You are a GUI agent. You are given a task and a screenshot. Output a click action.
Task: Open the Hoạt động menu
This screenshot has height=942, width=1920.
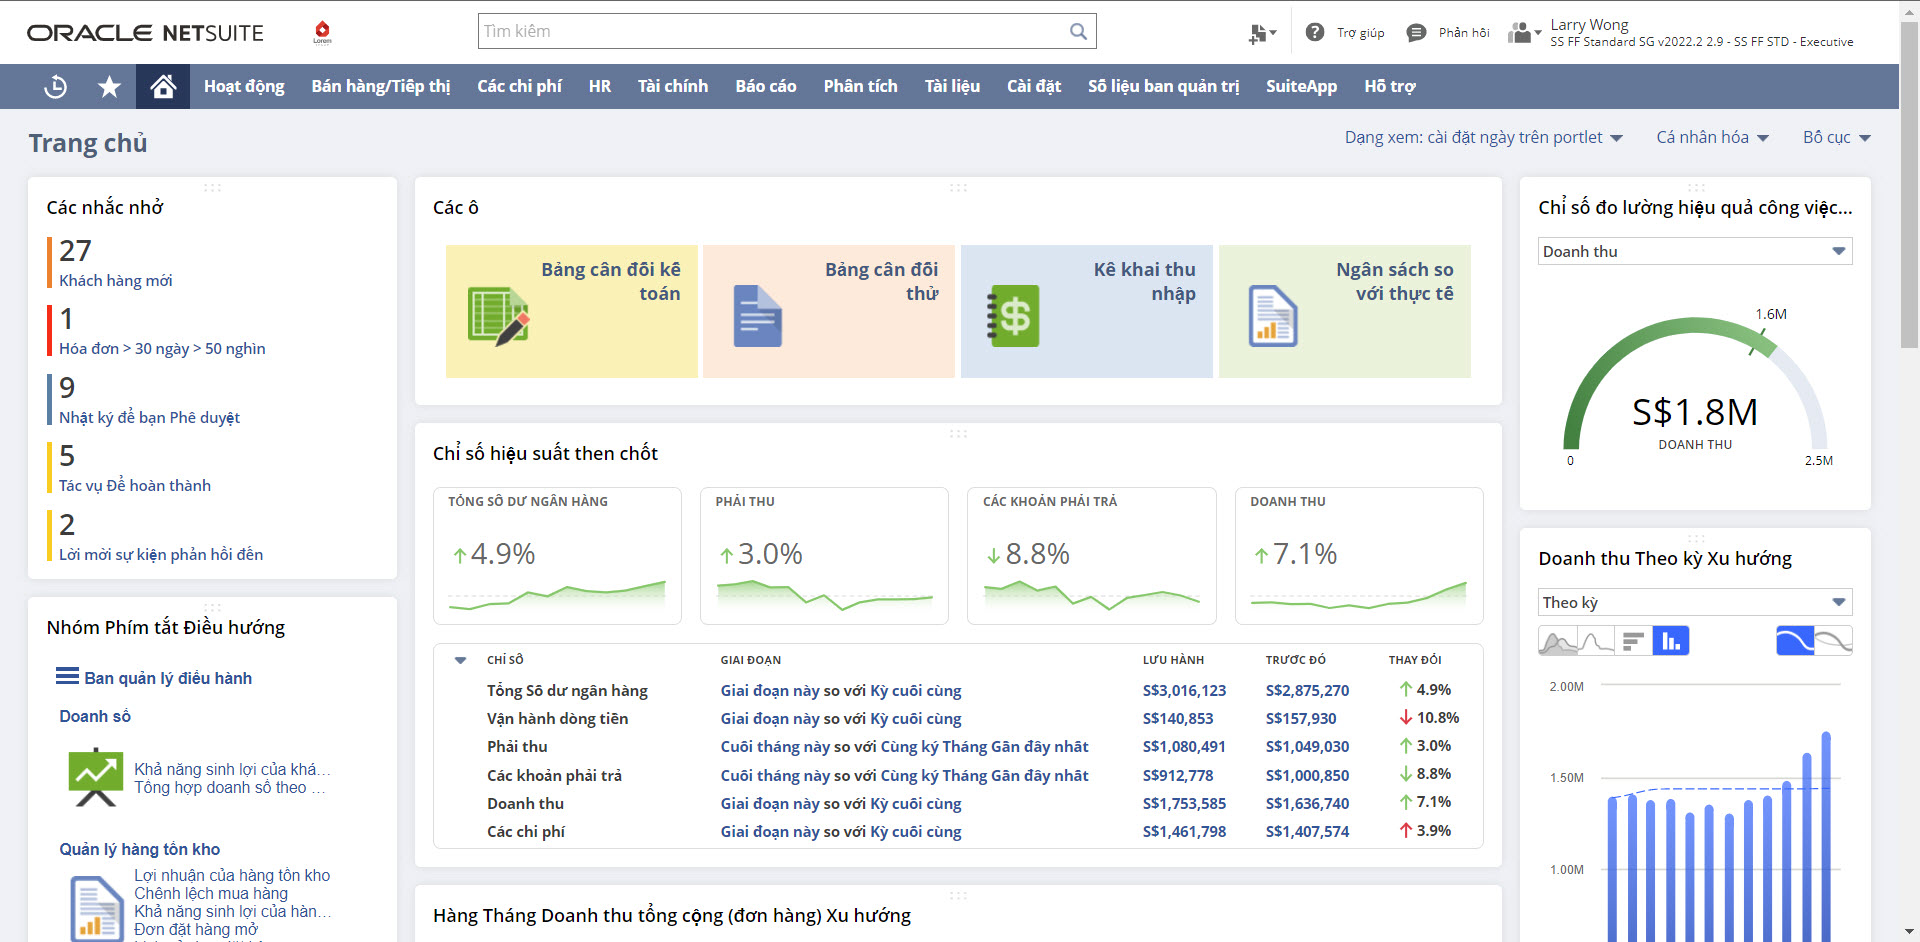(244, 87)
